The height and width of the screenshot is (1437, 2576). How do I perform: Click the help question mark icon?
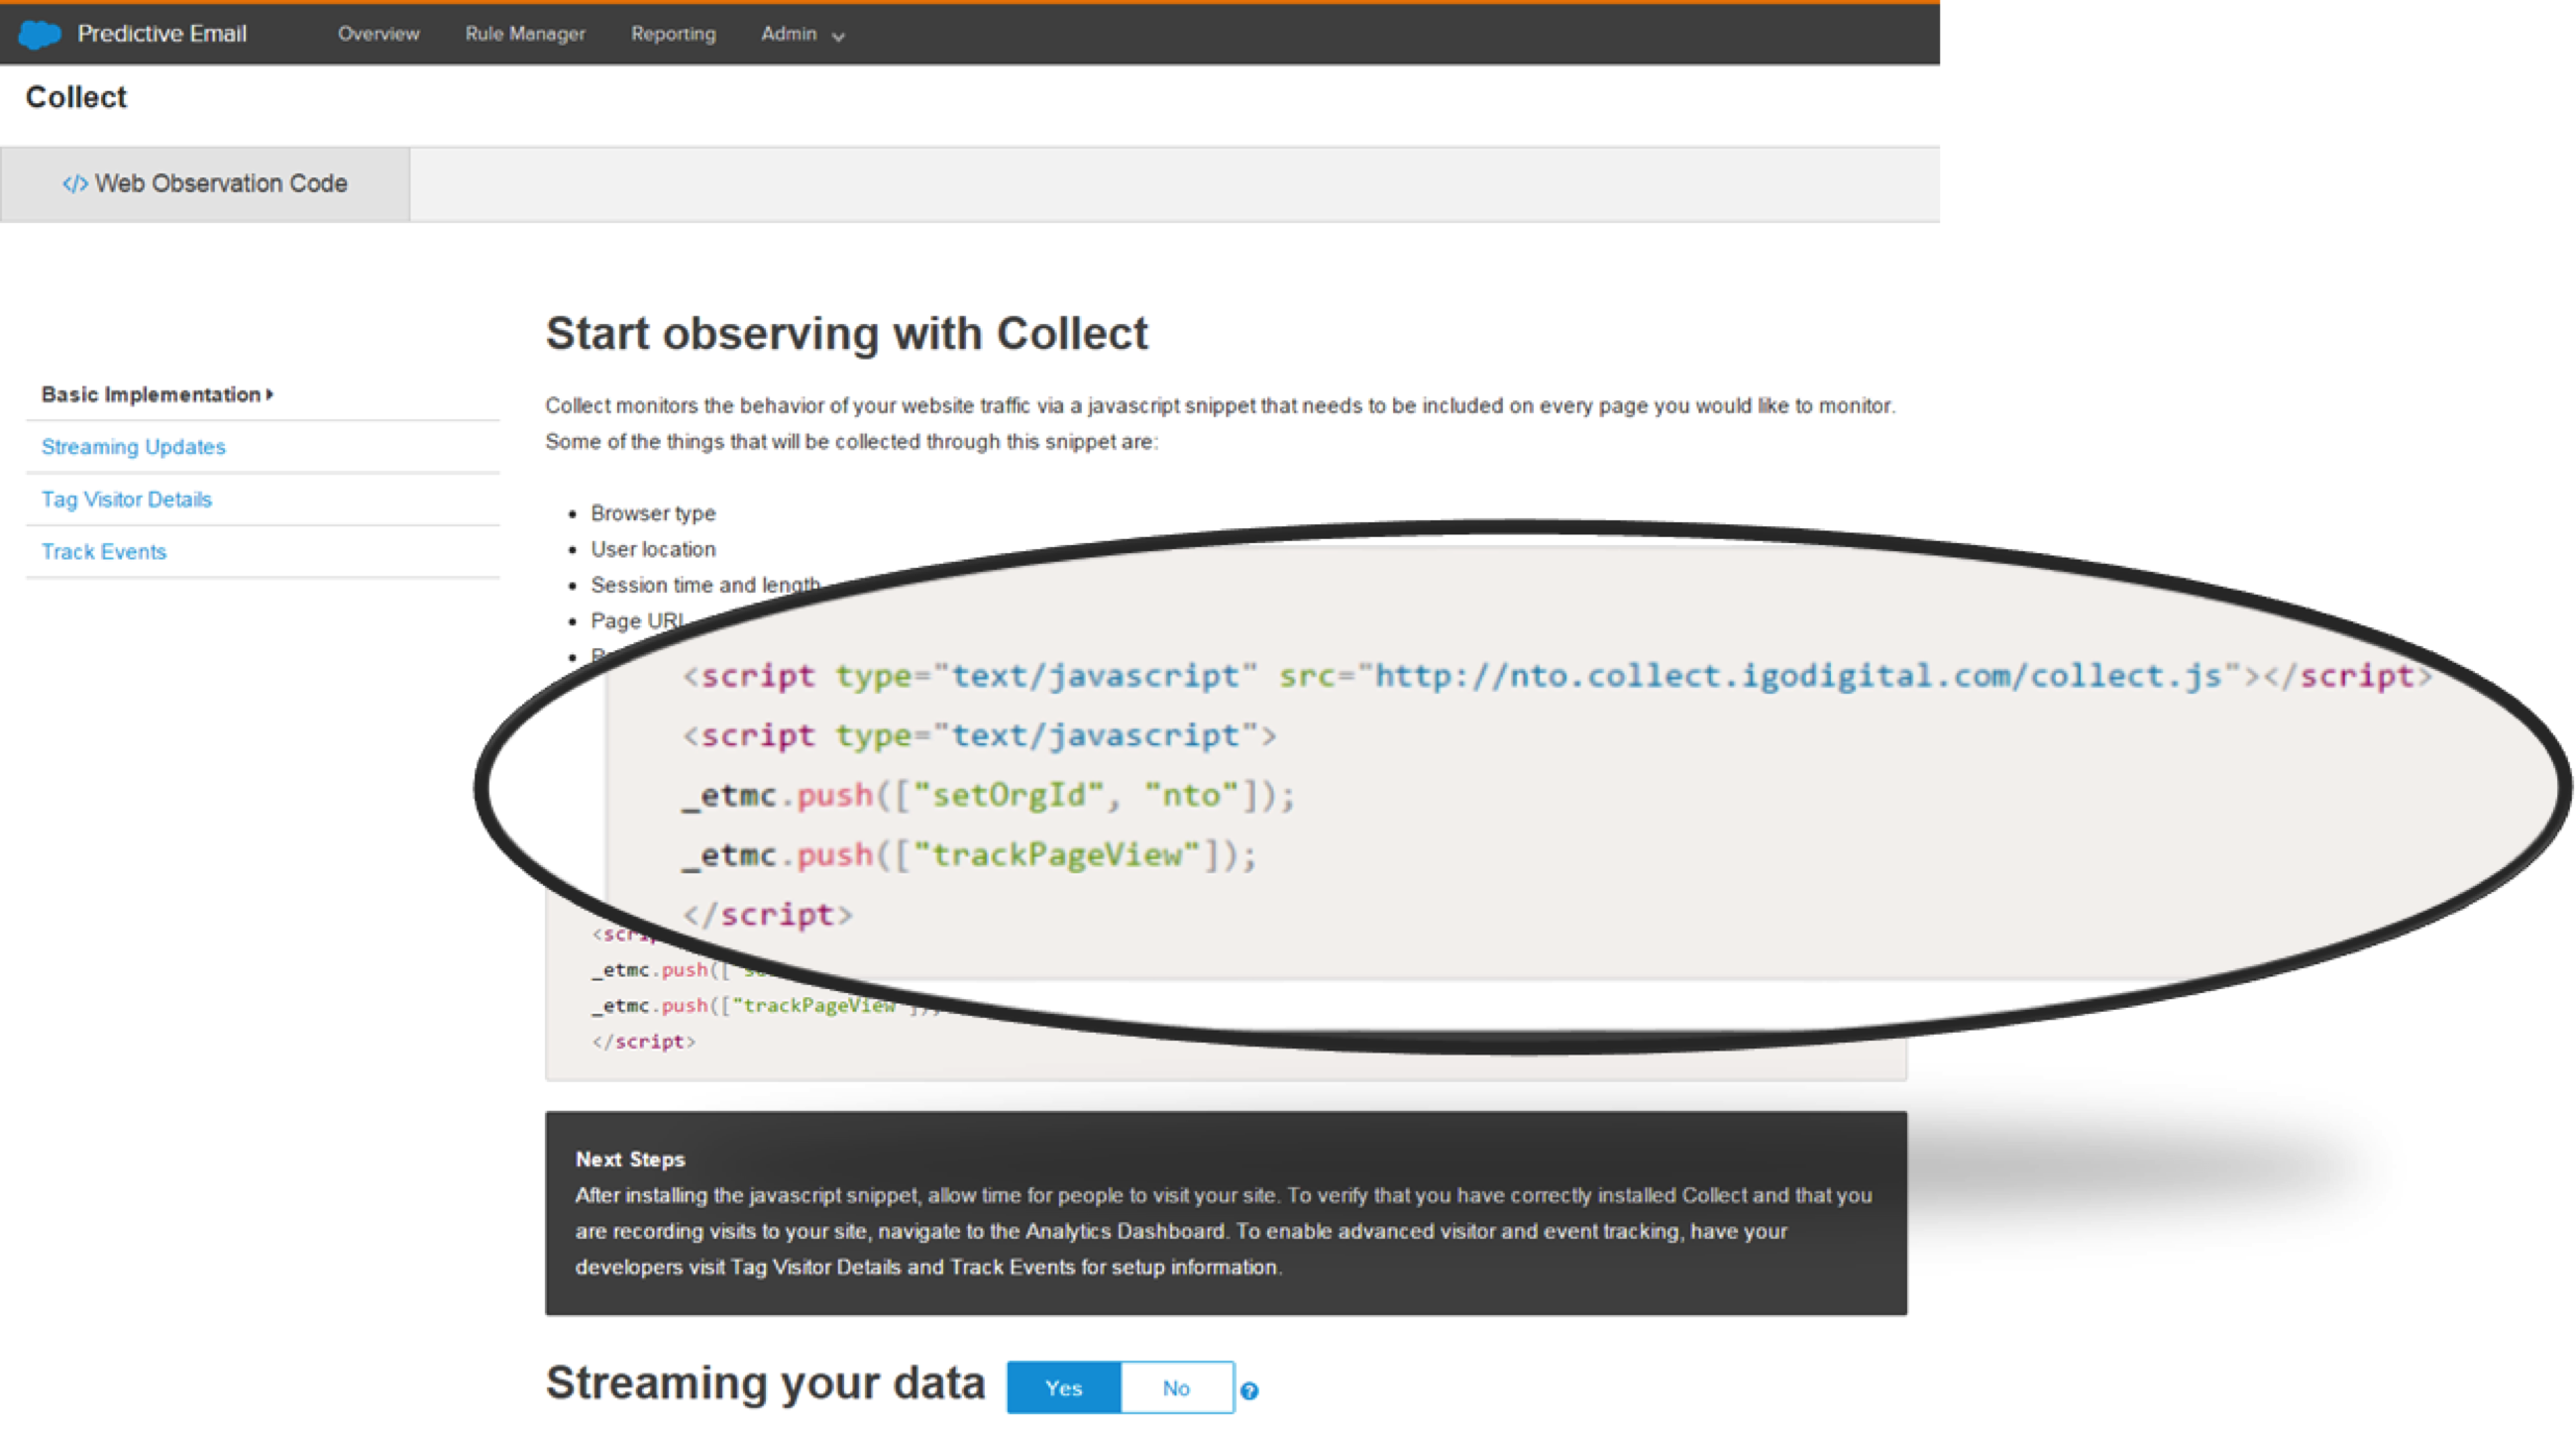(1249, 1390)
